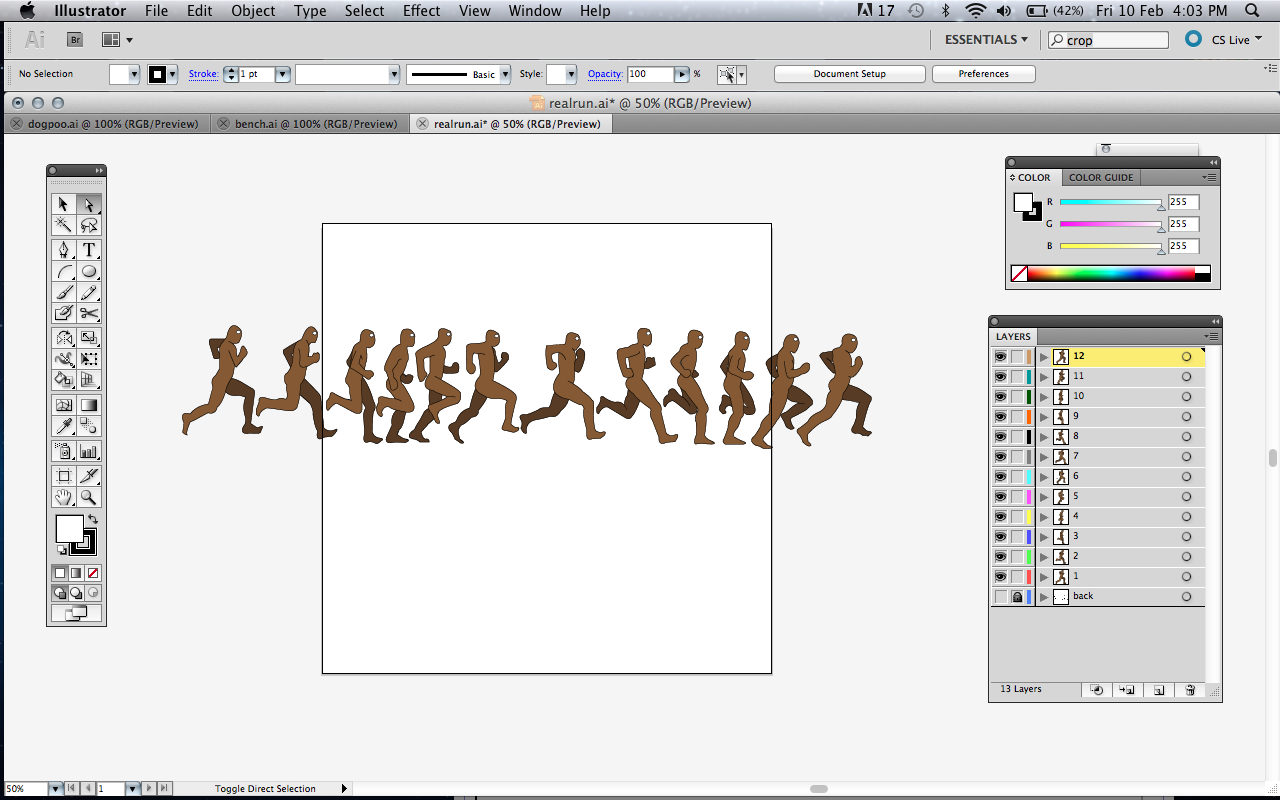Show the hidden back layer
This screenshot has width=1280, height=800.
(x=1000, y=597)
